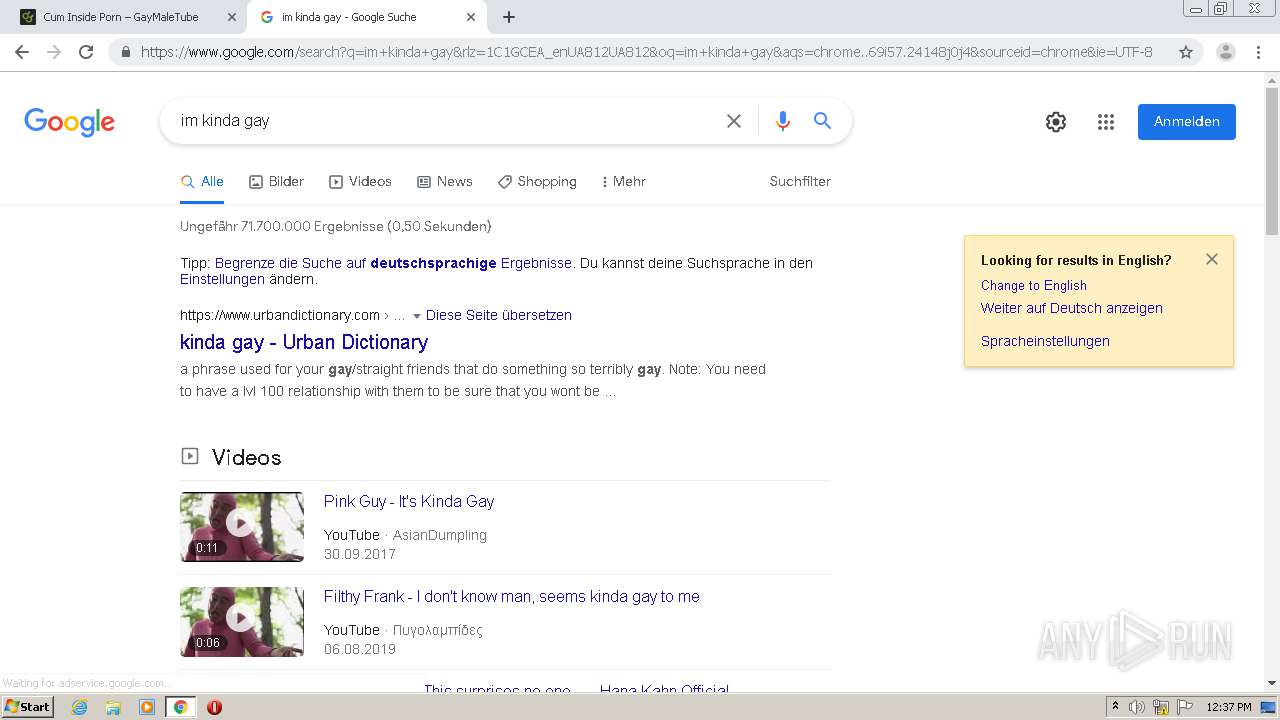Open the Google apps grid
The image size is (1280, 720).
pos(1106,122)
